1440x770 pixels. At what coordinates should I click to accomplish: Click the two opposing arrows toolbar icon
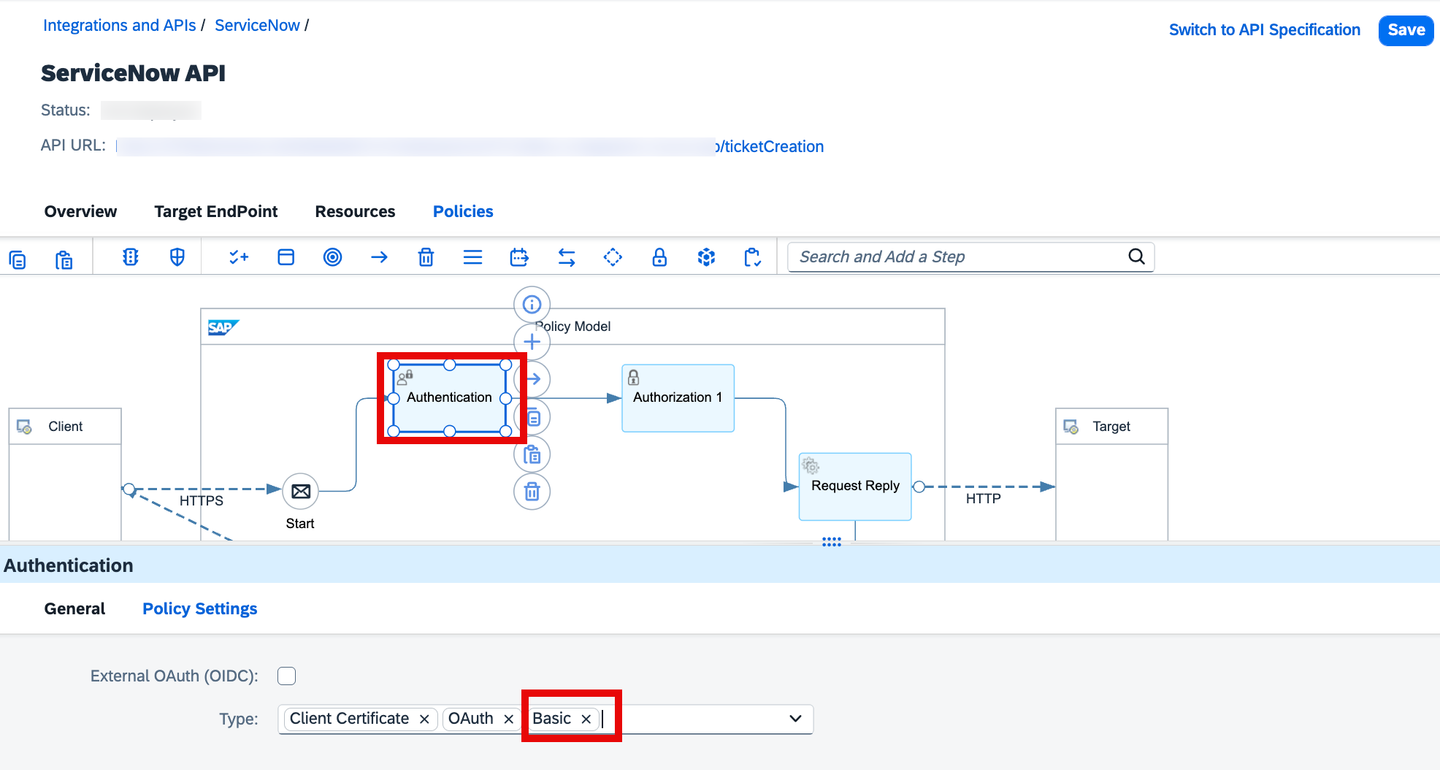click(x=566, y=257)
